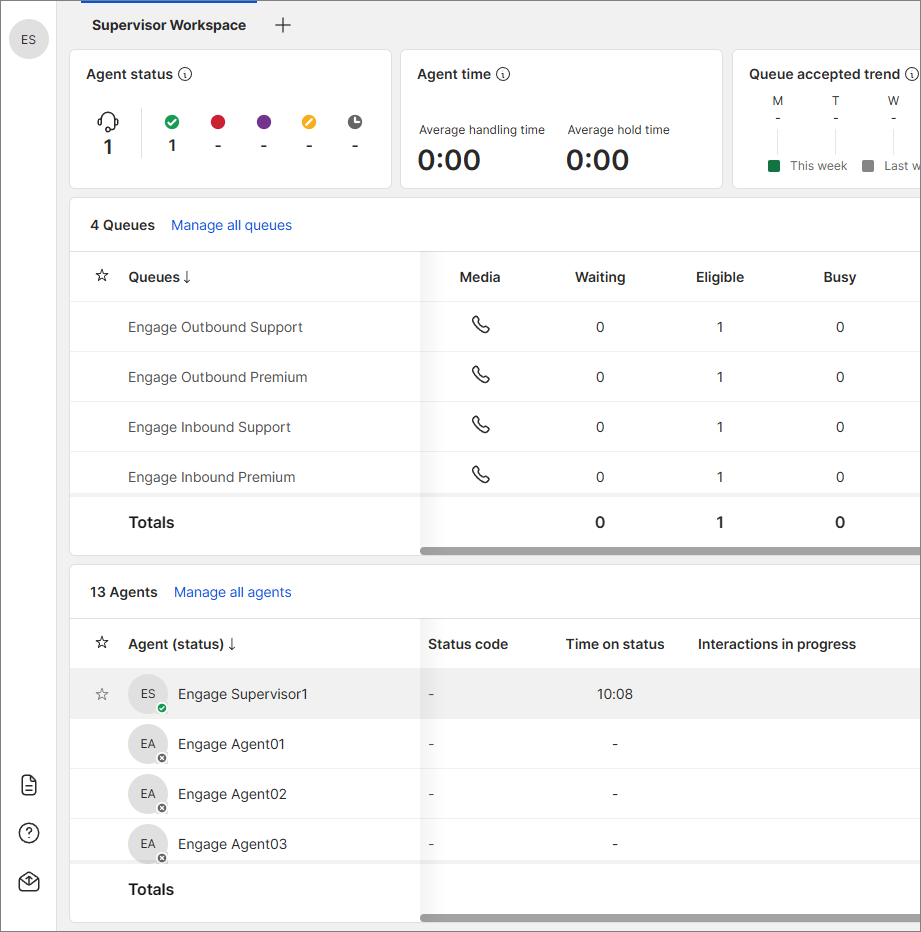Click the Waiting column header
This screenshot has width=921, height=932.
(x=600, y=277)
